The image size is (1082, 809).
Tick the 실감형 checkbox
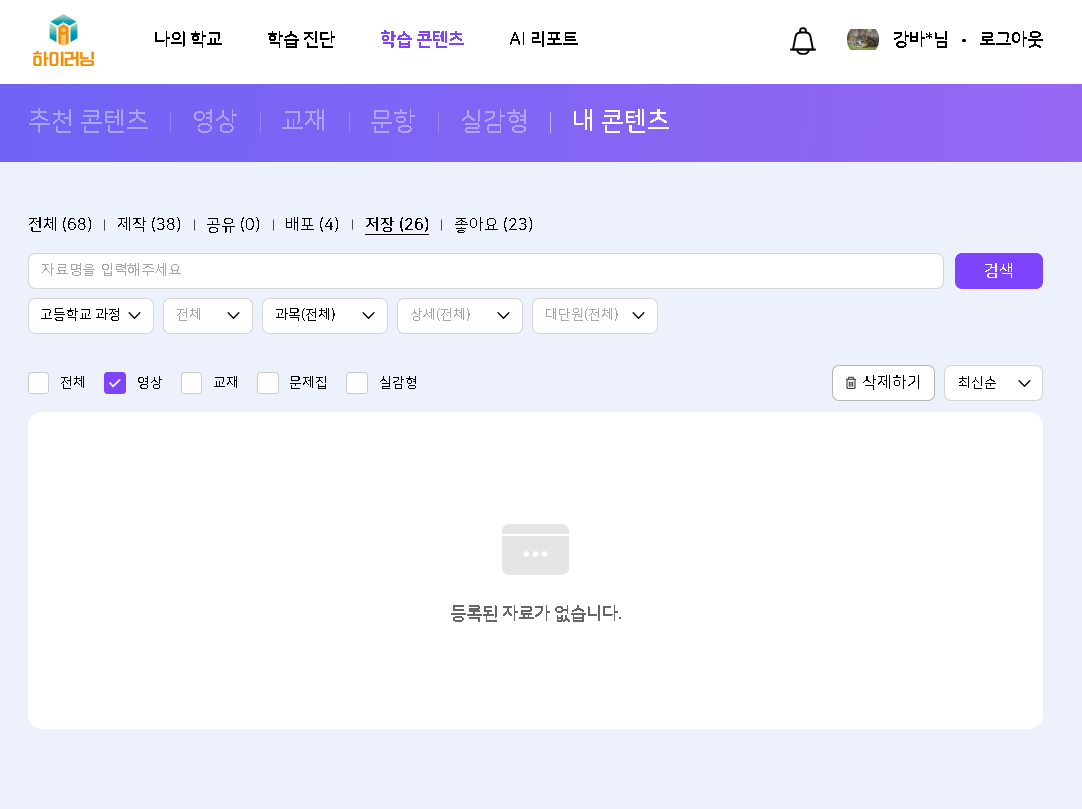point(357,383)
